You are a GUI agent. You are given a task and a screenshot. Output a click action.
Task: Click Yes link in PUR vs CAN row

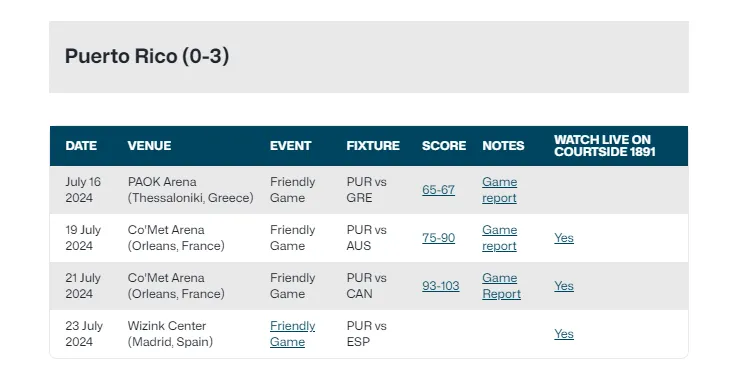pos(564,286)
